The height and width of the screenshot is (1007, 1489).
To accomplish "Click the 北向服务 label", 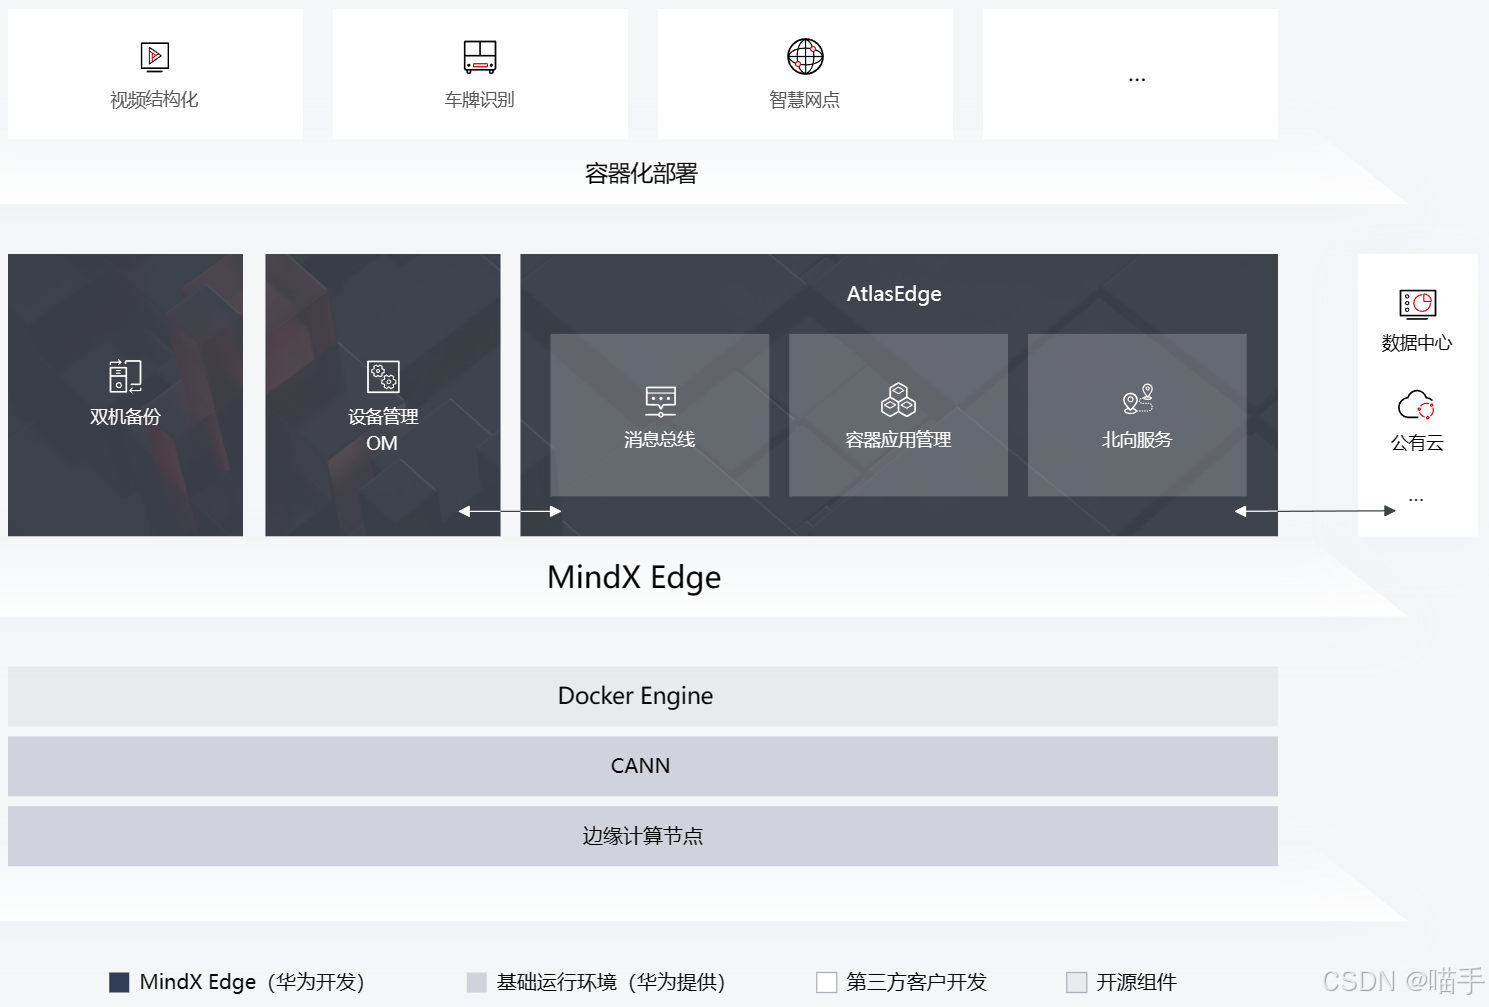I will (x=1137, y=440).
